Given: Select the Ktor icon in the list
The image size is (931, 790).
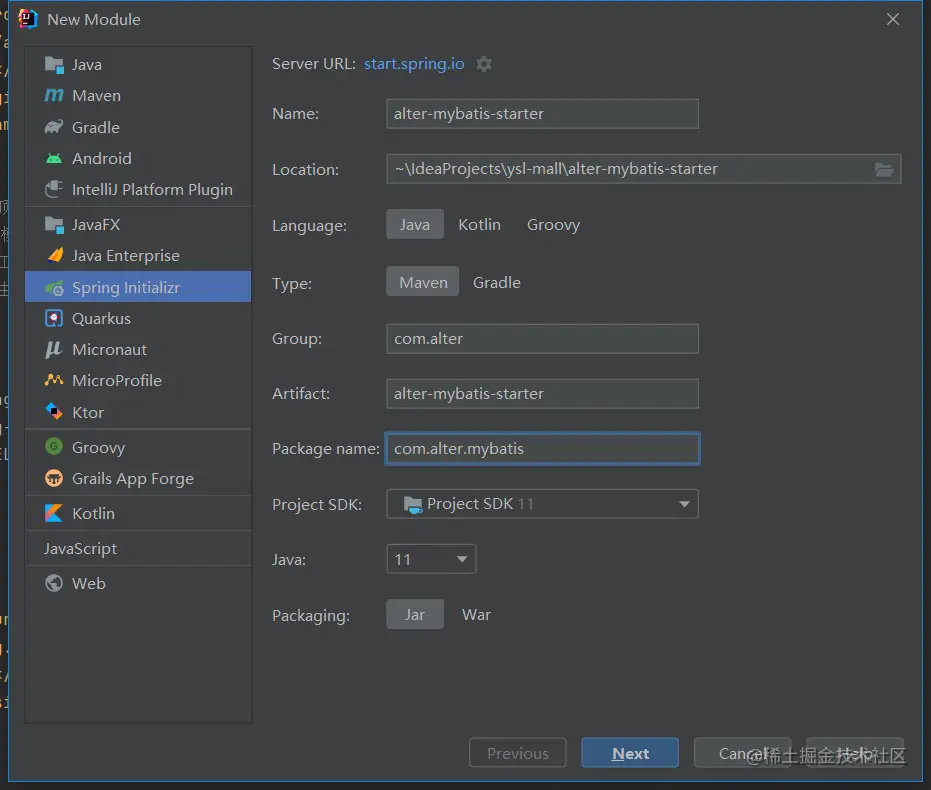Looking at the screenshot, I should (54, 412).
